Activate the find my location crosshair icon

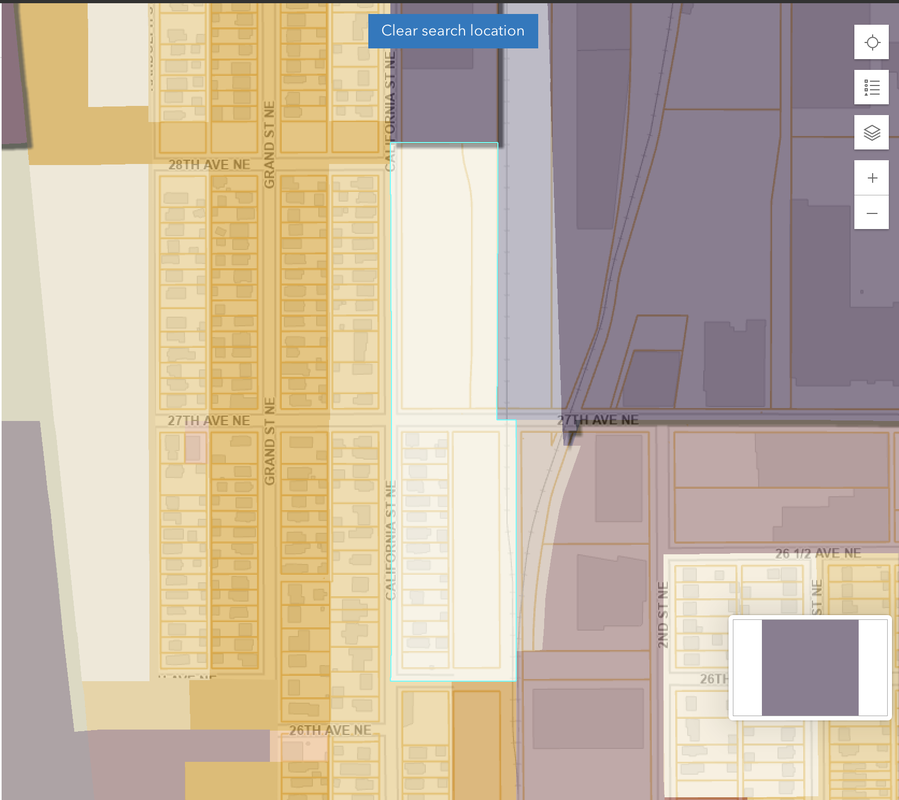coord(872,43)
